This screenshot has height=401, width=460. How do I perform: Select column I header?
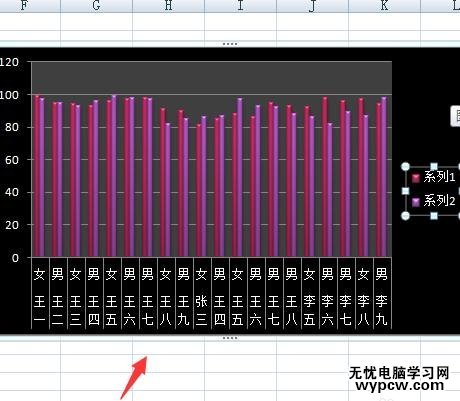240,6
